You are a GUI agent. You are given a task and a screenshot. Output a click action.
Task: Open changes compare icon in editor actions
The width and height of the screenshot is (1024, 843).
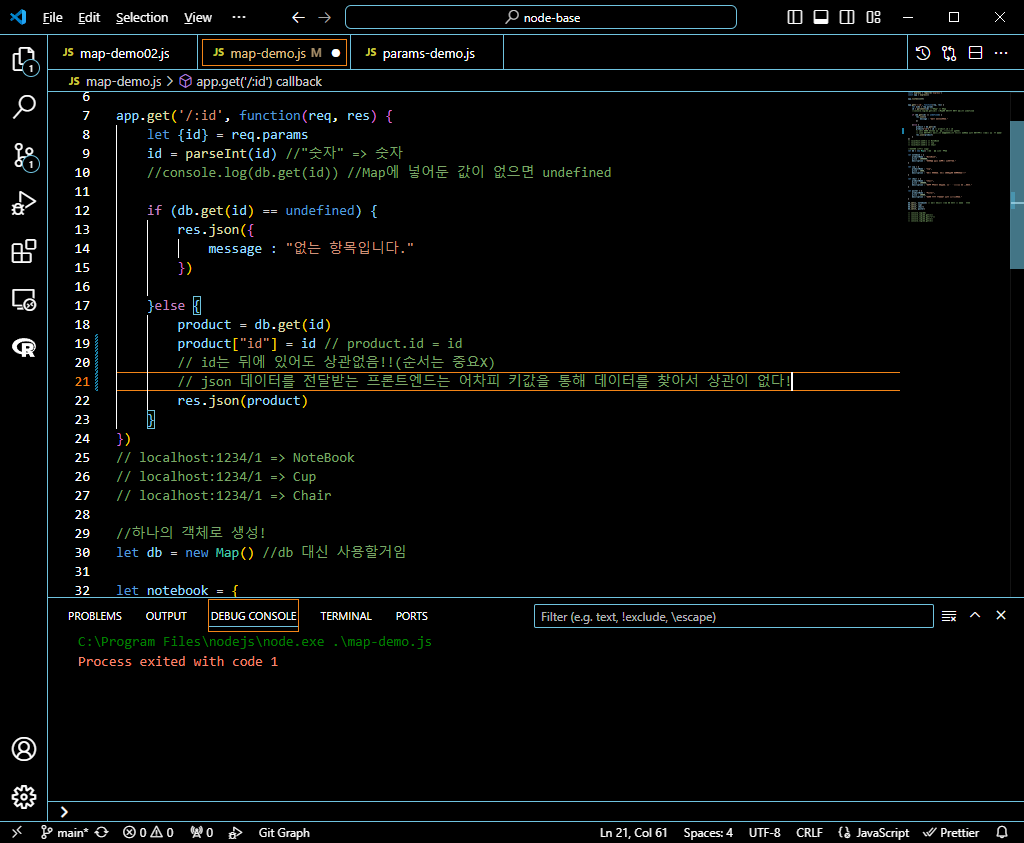[949, 53]
